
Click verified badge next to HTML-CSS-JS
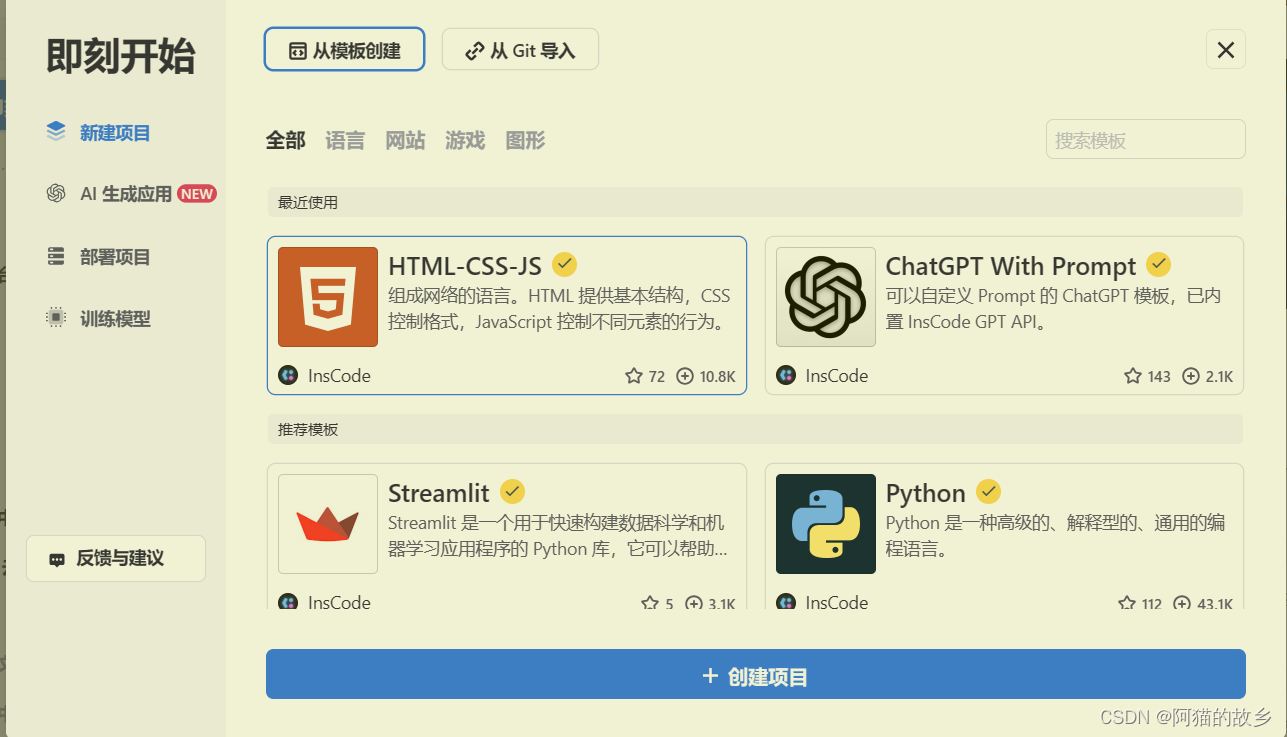pos(564,265)
